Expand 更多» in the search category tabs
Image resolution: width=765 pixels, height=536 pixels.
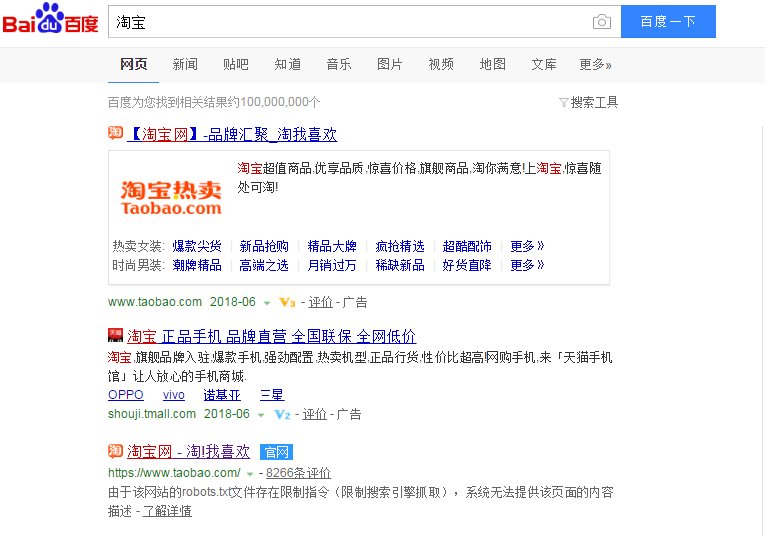click(595, 64)
